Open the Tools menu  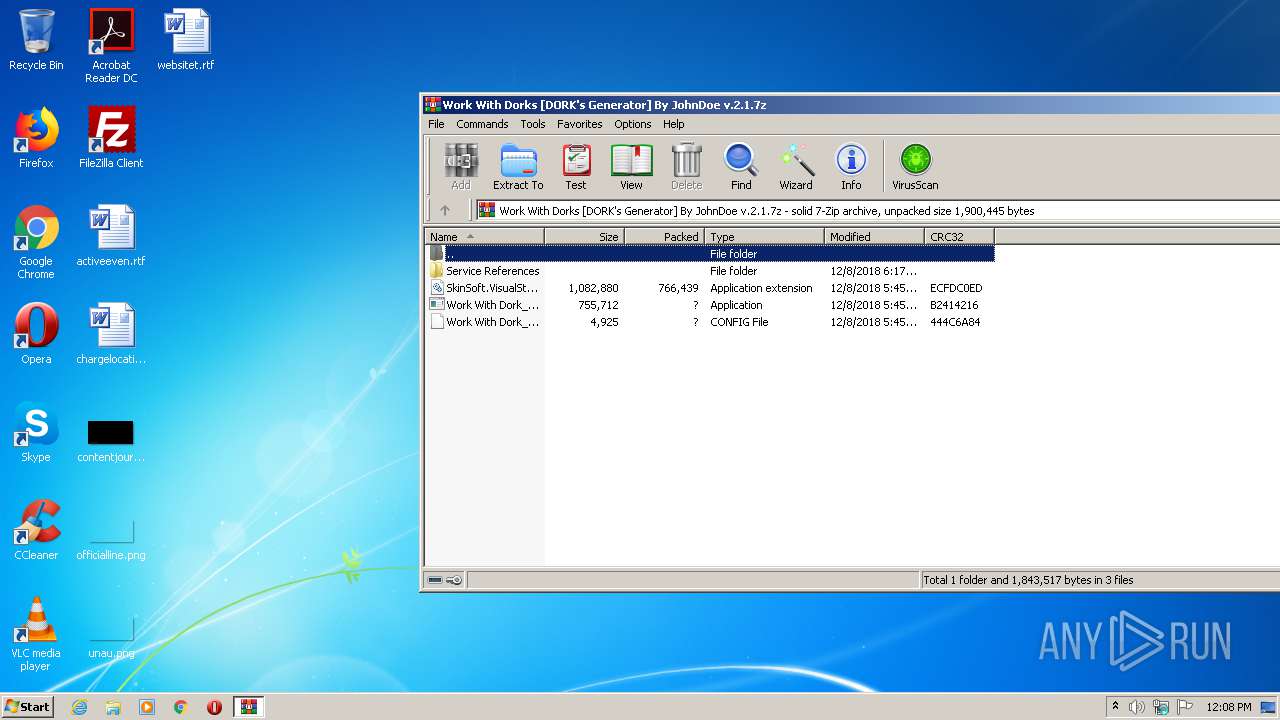coord(533,124)
